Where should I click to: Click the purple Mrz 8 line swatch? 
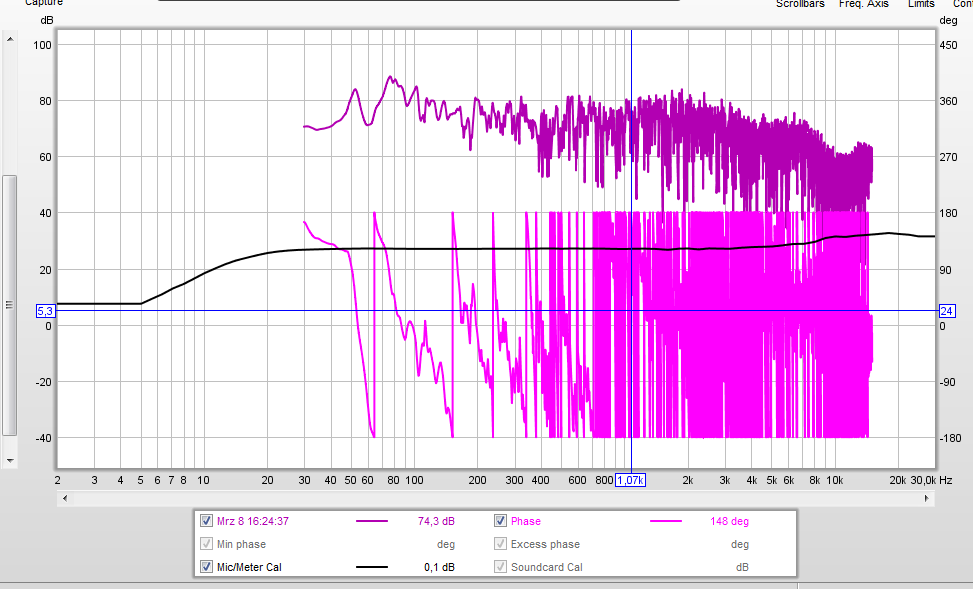point(372,521)
